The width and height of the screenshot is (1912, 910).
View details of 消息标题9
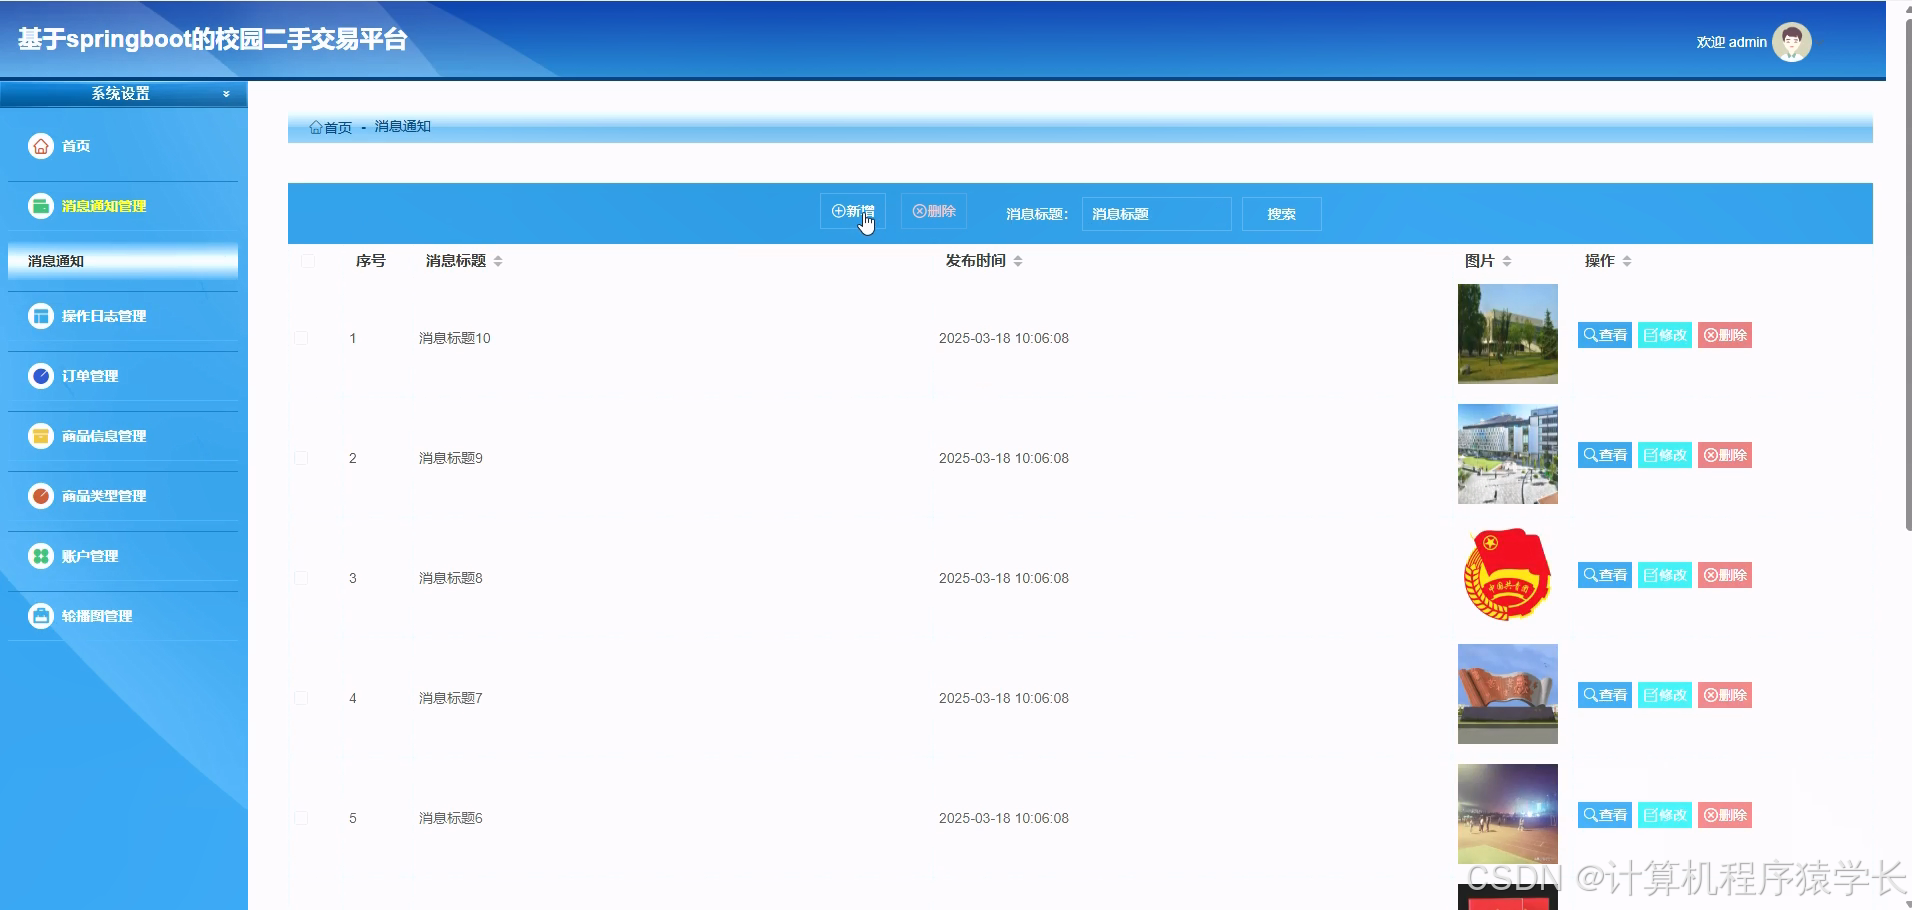1605,455
